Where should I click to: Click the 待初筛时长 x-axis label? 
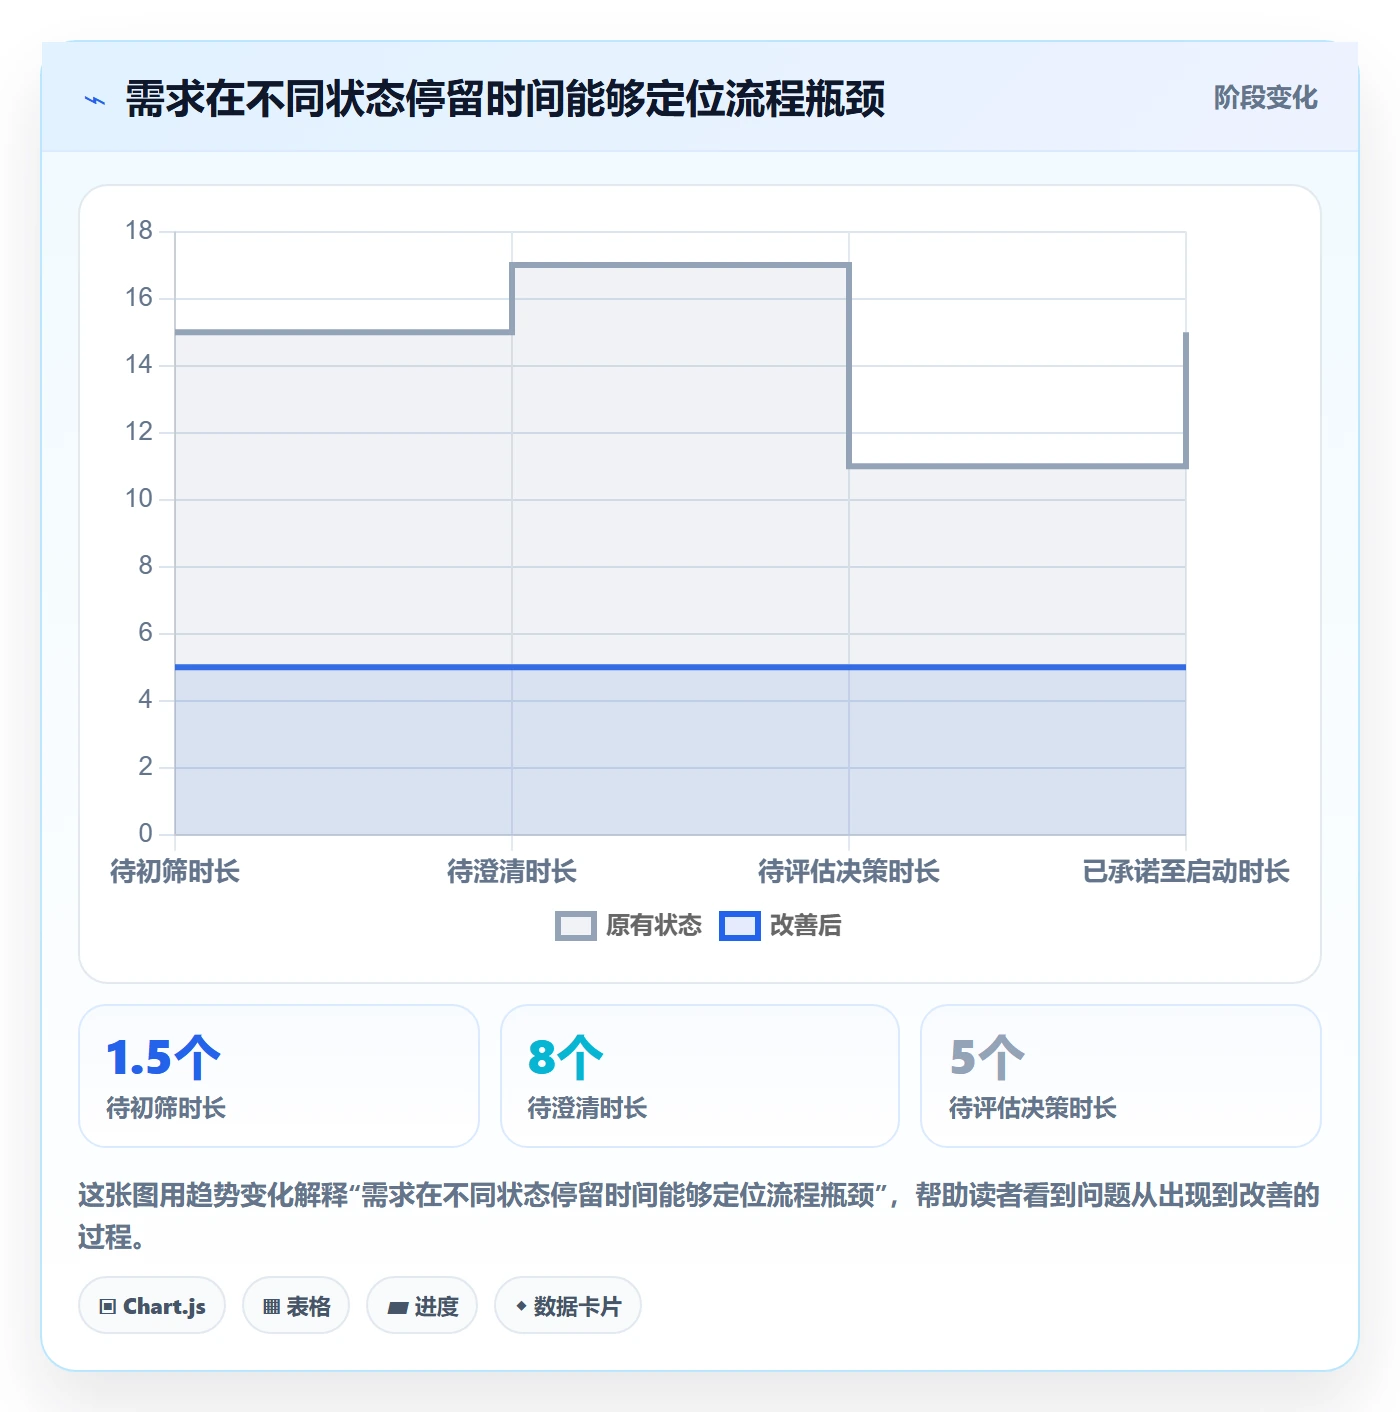[175, 872]
